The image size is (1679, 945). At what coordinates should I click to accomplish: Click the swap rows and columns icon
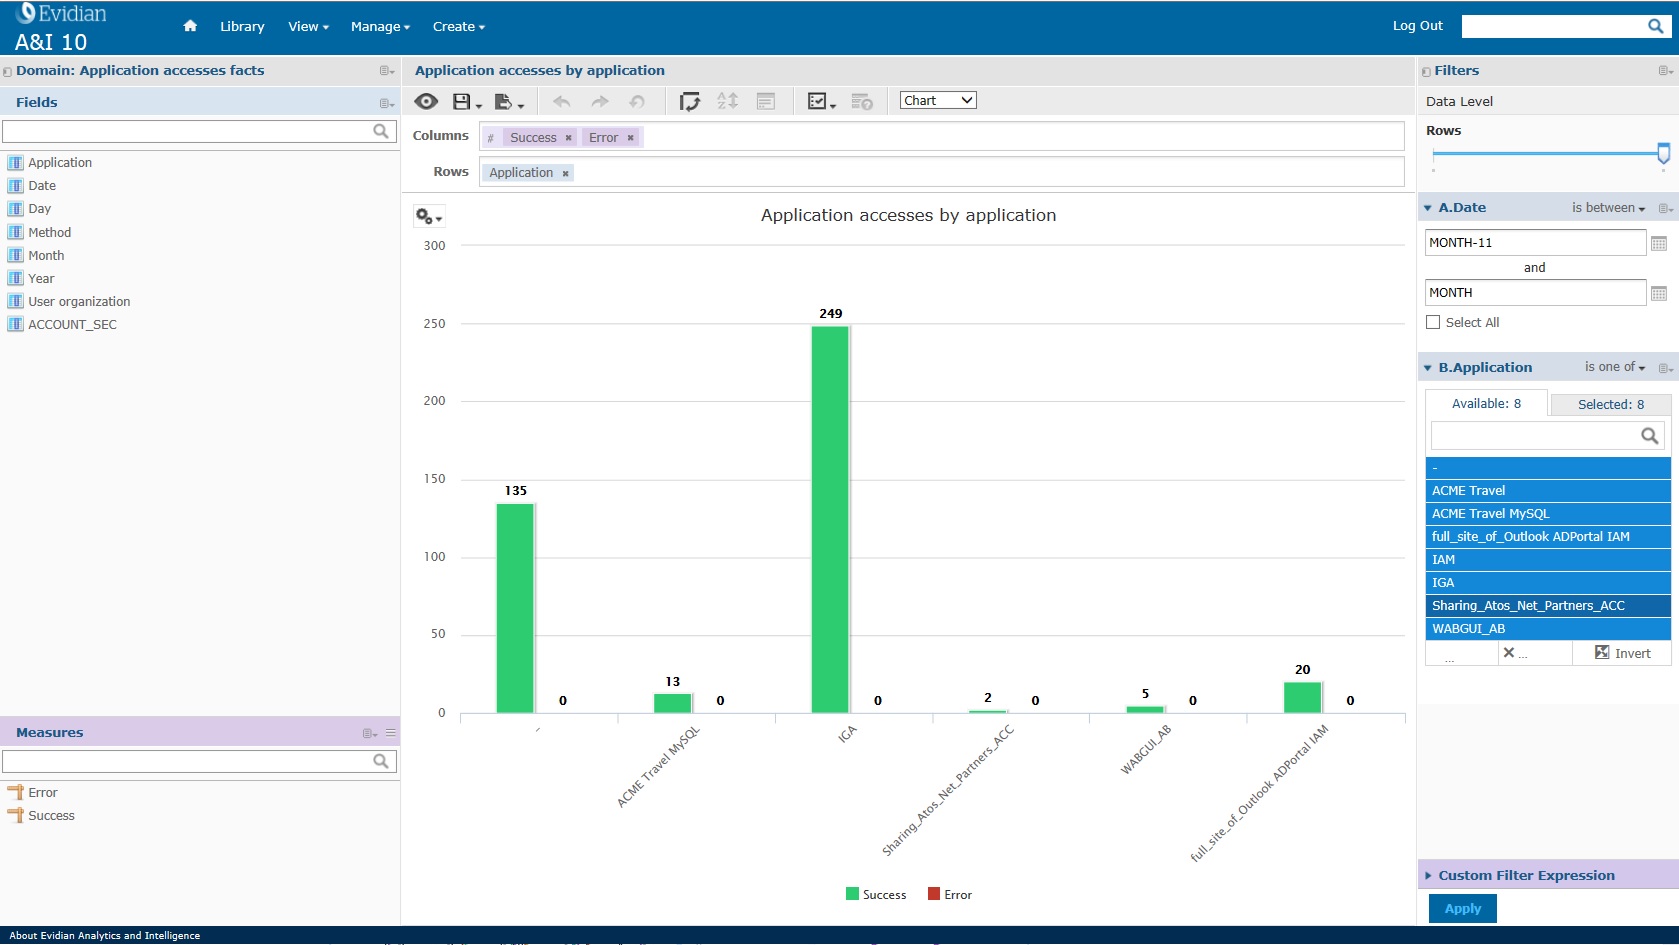point(690,101)
